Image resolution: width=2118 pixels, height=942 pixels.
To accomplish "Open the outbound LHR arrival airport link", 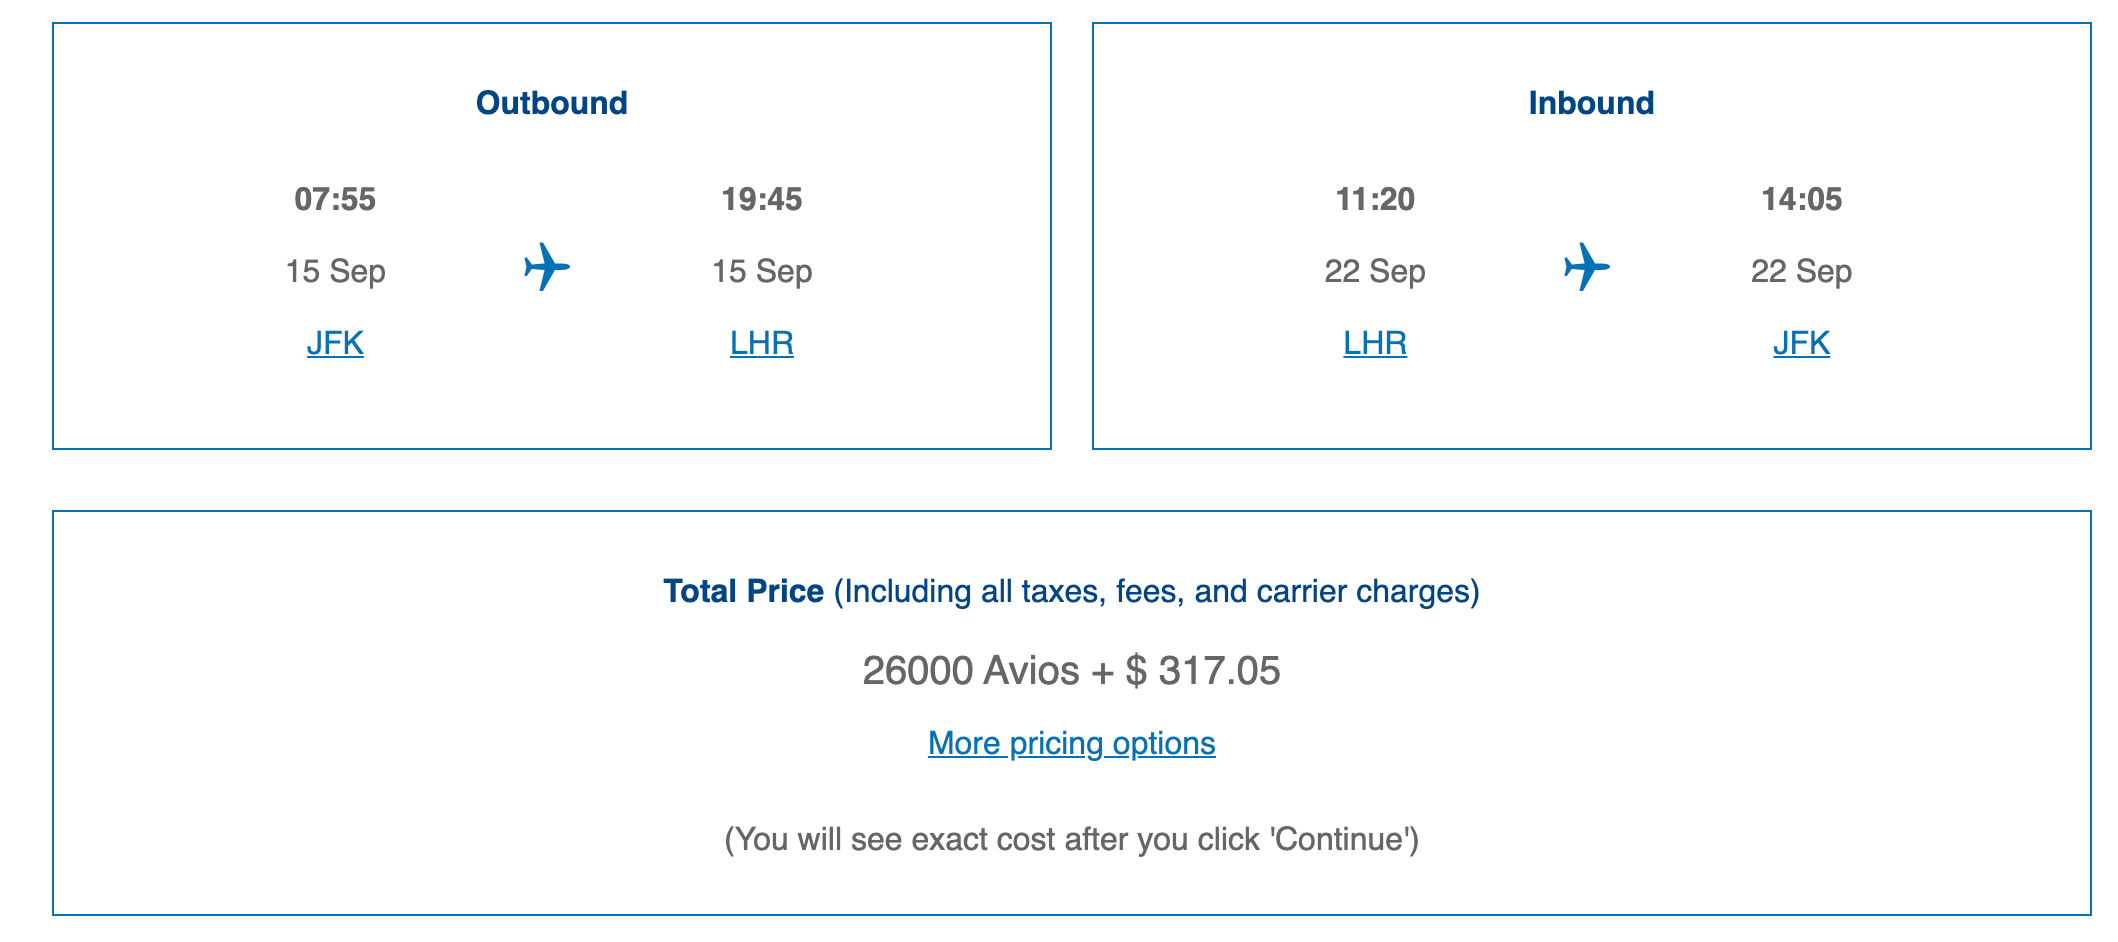I will pos(762,343).
